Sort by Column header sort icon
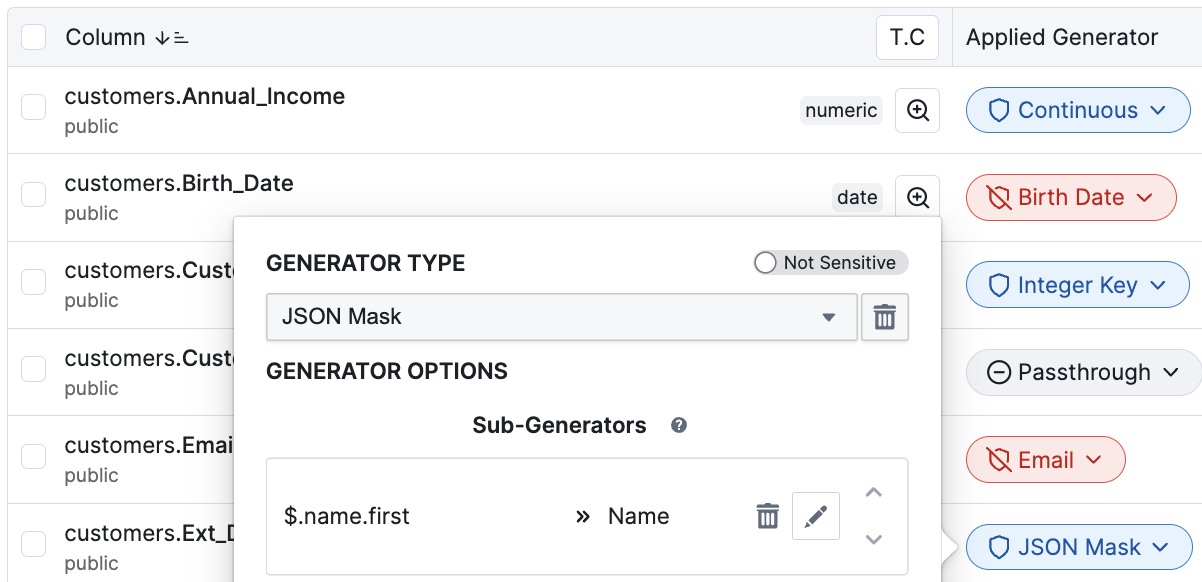 172,38
